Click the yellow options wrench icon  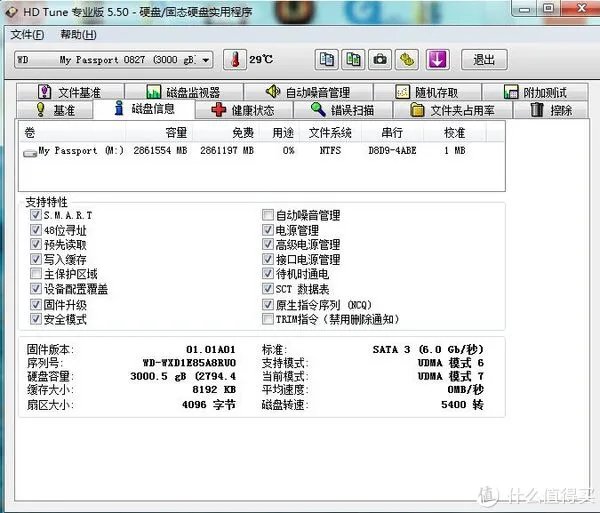pos(407,60)
